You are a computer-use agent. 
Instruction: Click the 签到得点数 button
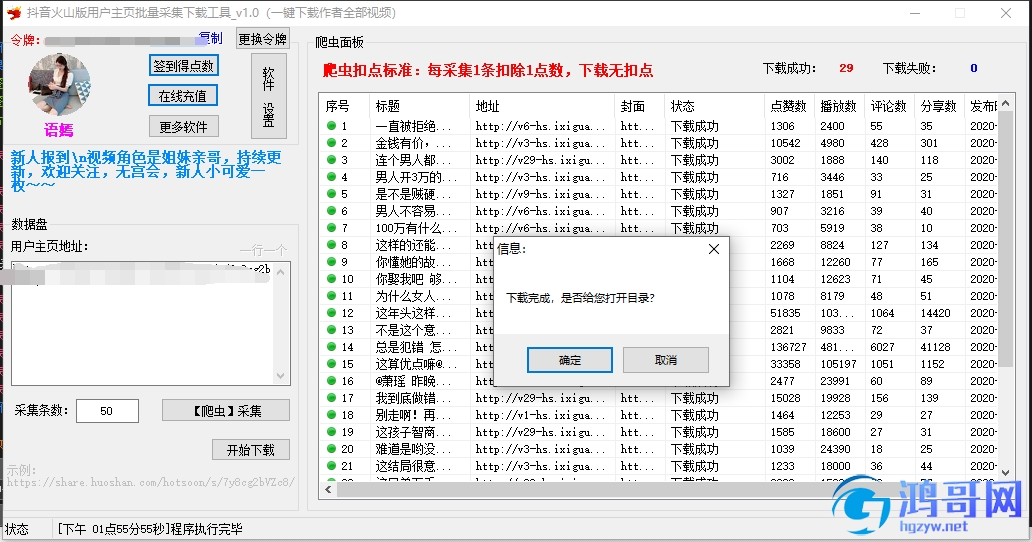coord(184,66)
